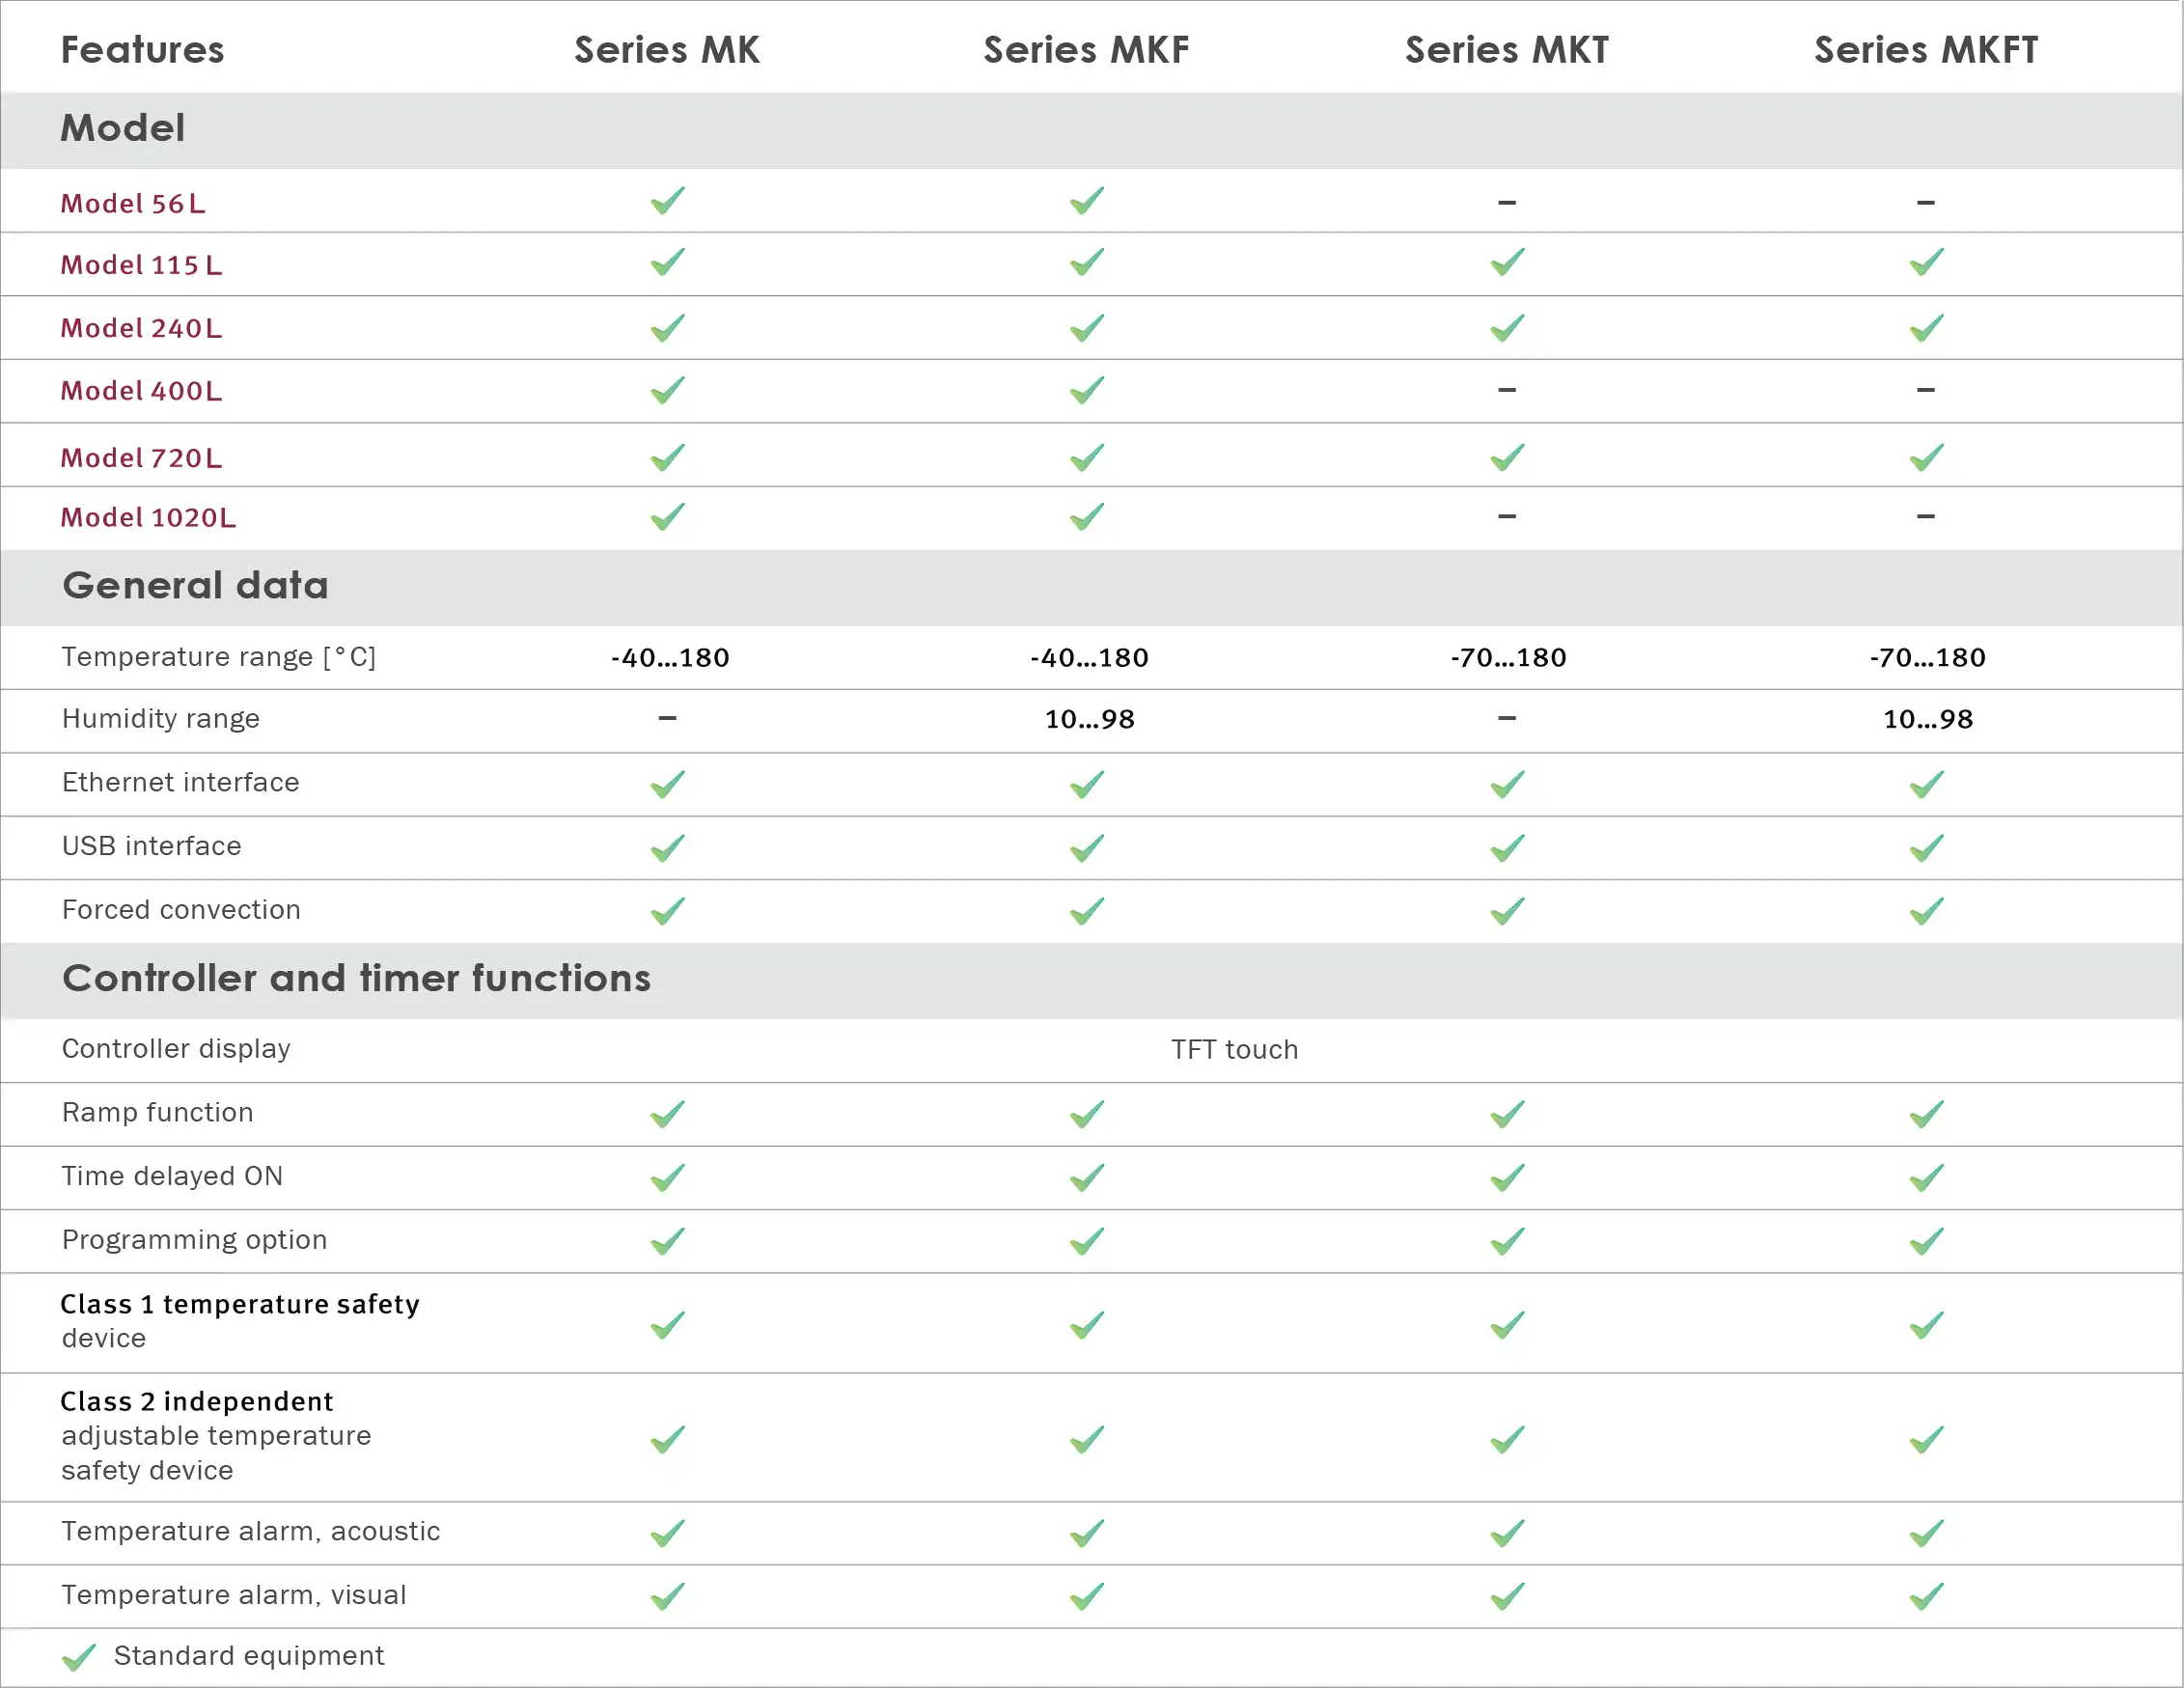This screenshot has width=2184, height=1688.
Task: Click the Programming option checkmark under Series MK
Action: click(x=668, y=1242)
